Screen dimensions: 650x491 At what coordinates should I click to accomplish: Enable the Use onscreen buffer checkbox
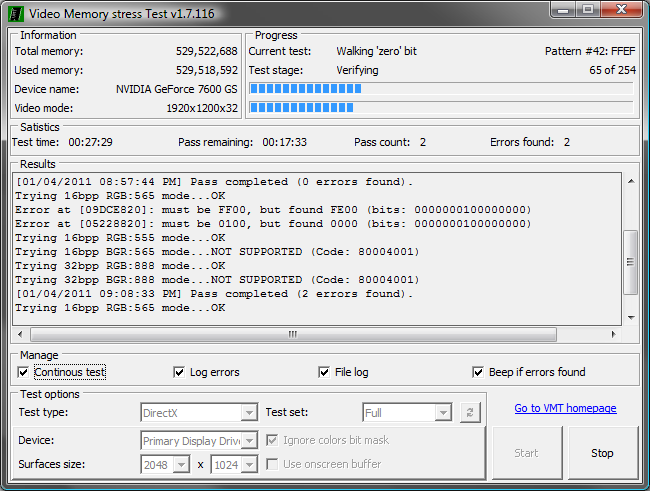tap(273, 464)
